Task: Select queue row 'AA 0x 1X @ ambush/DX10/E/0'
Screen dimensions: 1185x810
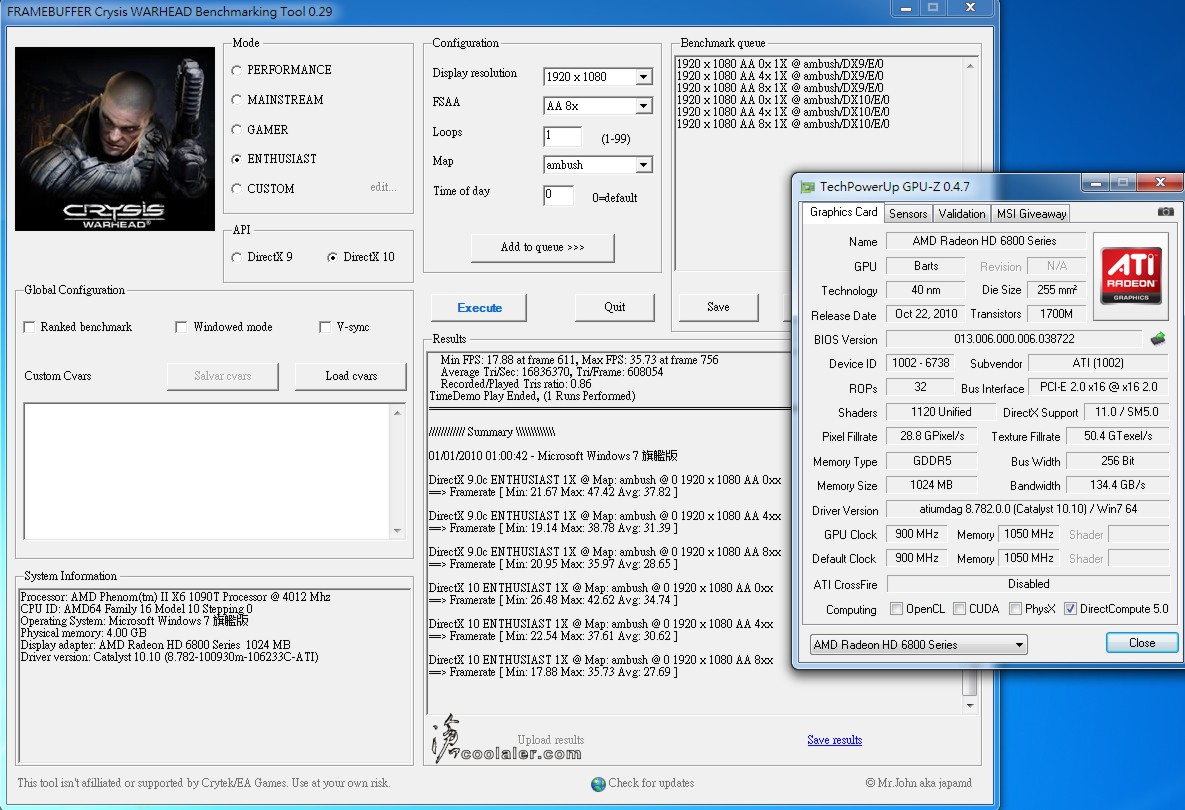Action: (x=783, y=100)
